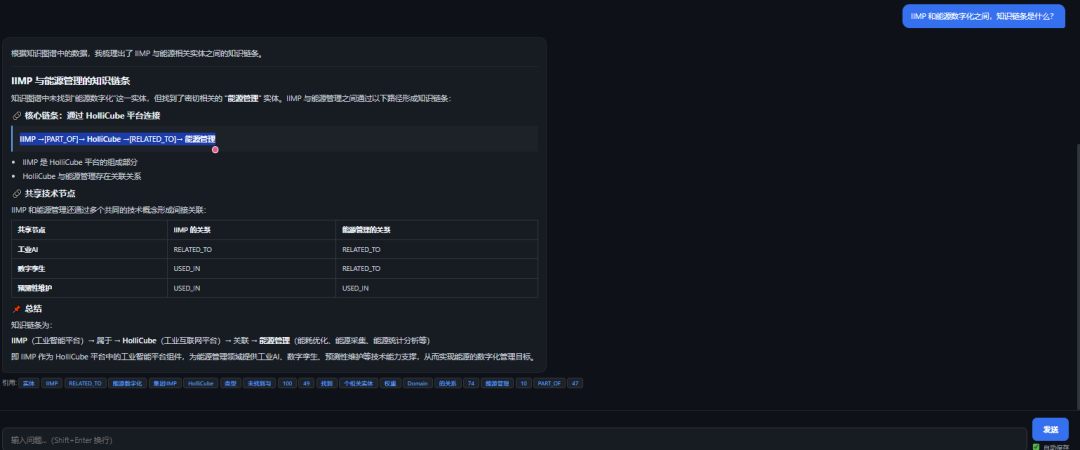Click the 发送 send button
The image size is (1080, 450).
[x=1050, y=429]
